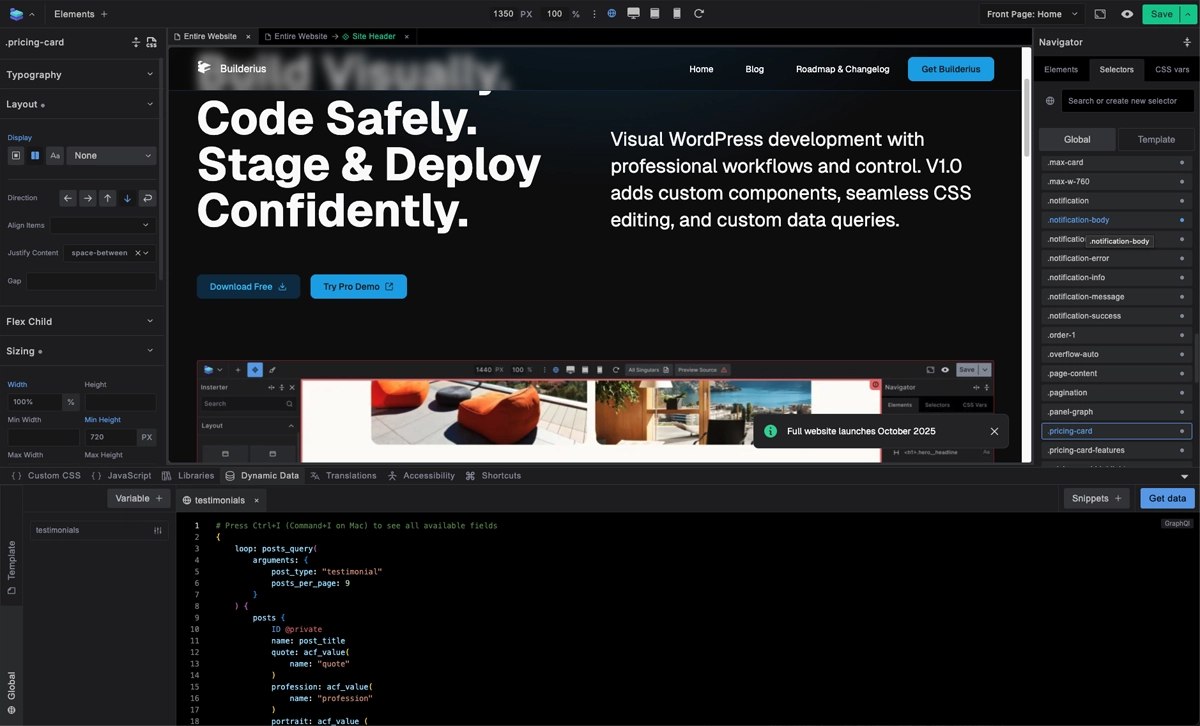Image resolution: width=1200 pixels, height=726 pixels.
Task: Dismiss the launch notification with X
Action: pyautogui.click(x=994, y=431)
